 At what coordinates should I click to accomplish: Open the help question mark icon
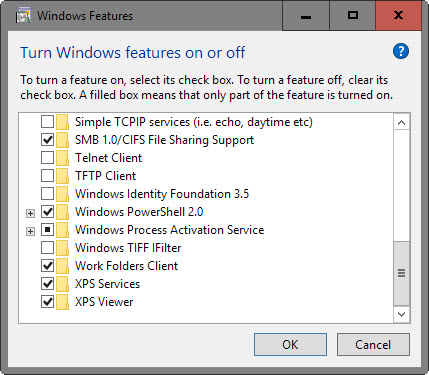[401, 52]
